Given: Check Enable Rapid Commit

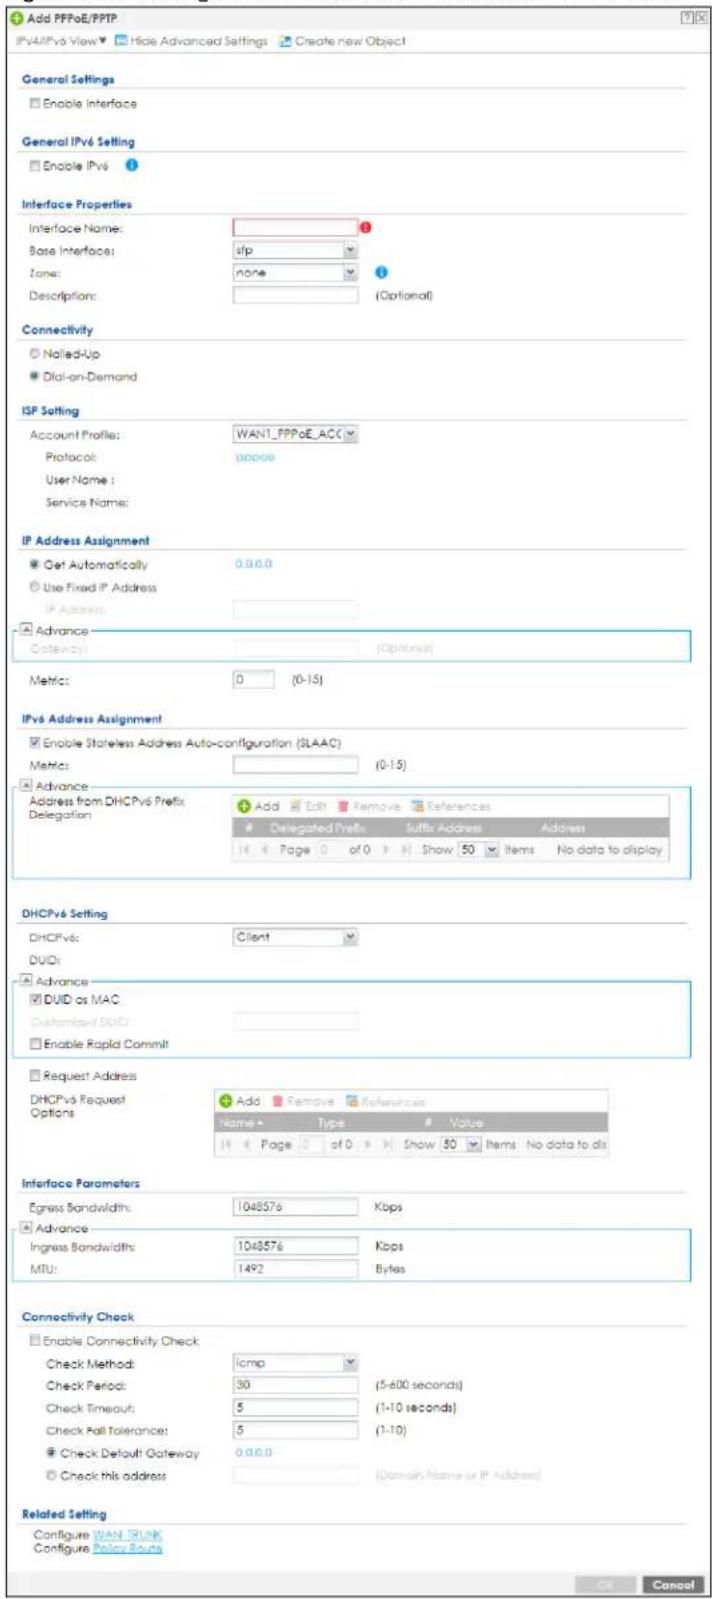Looking at the screenshot, I should [34, 1044].
